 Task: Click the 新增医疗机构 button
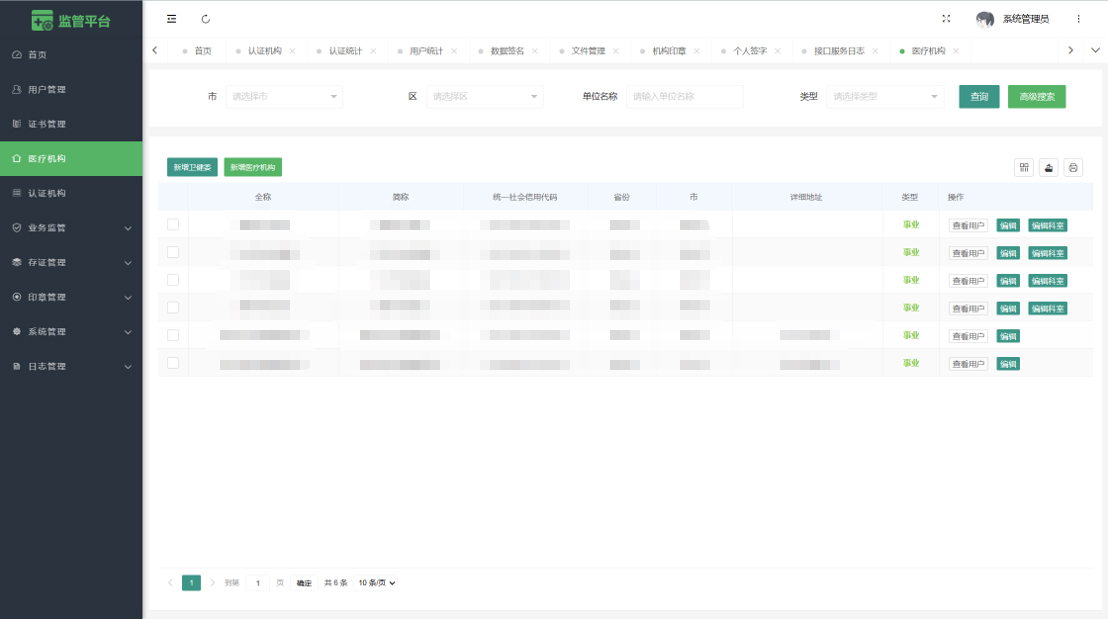252,168
